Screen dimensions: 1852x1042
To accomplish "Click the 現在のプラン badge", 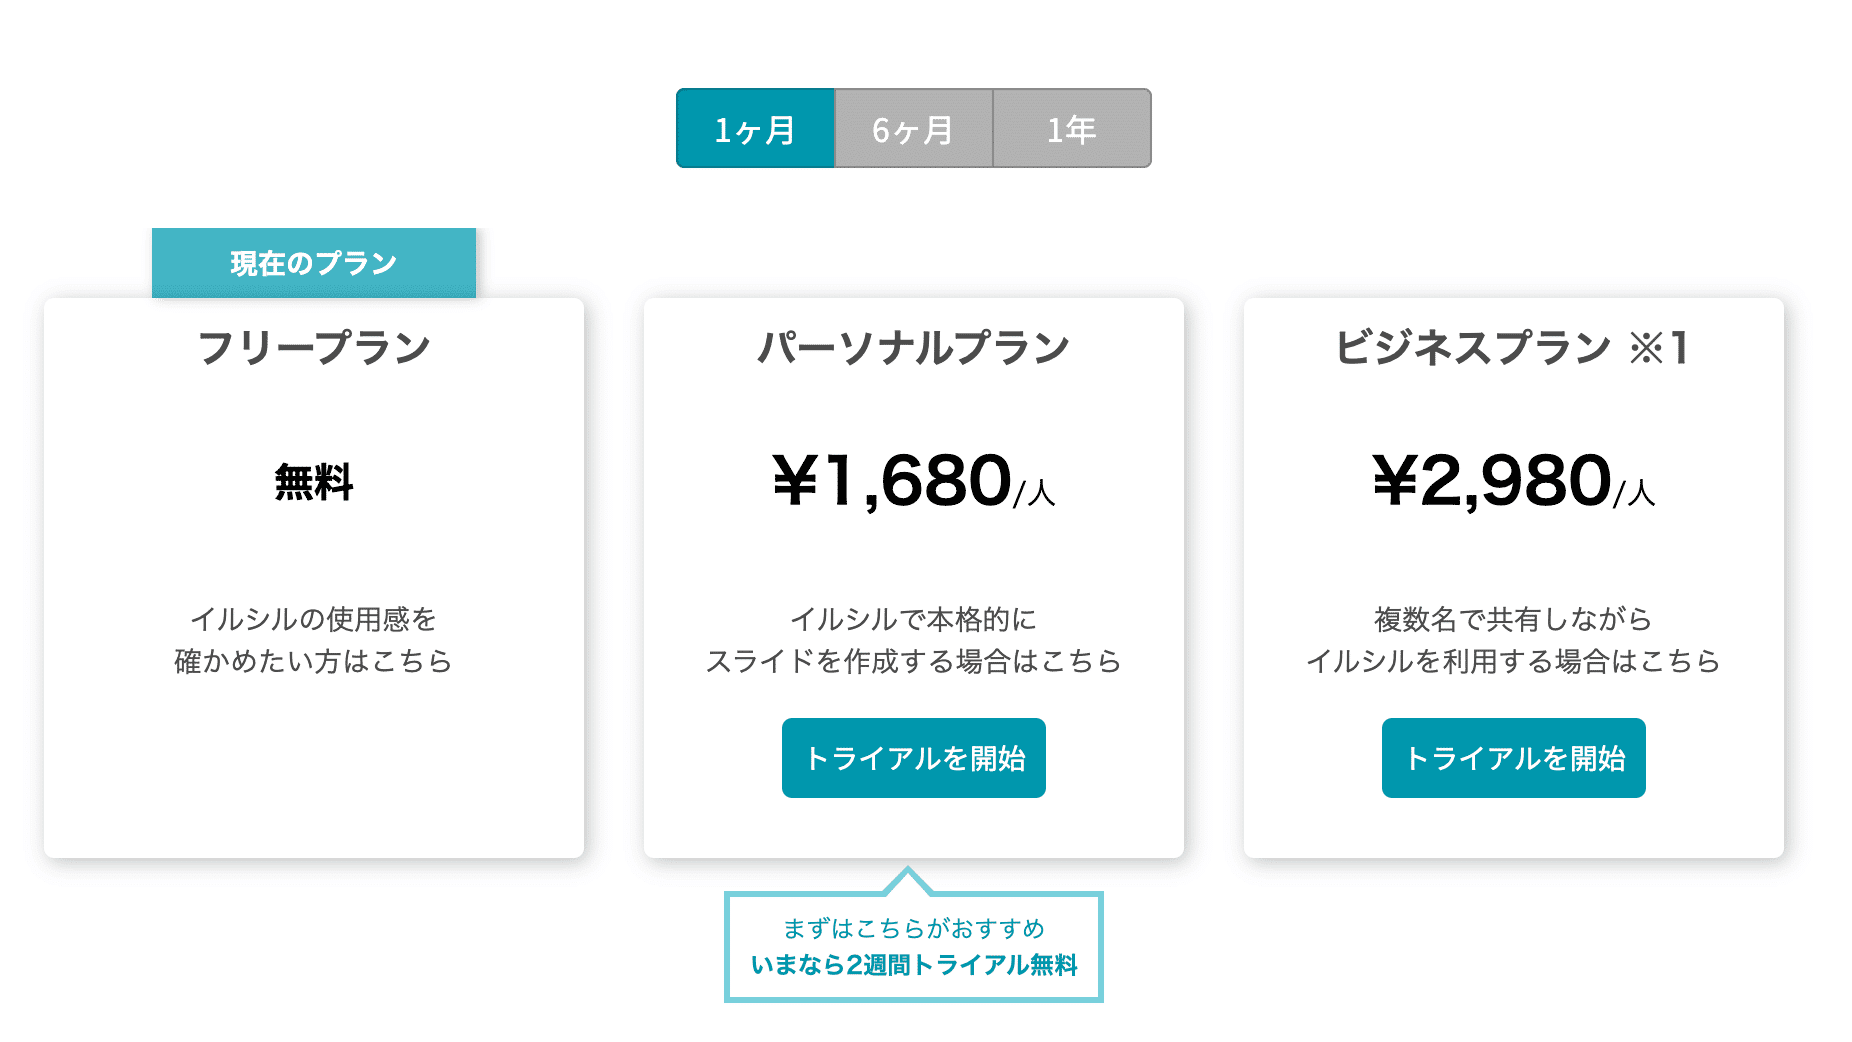I will pos(314,263).
